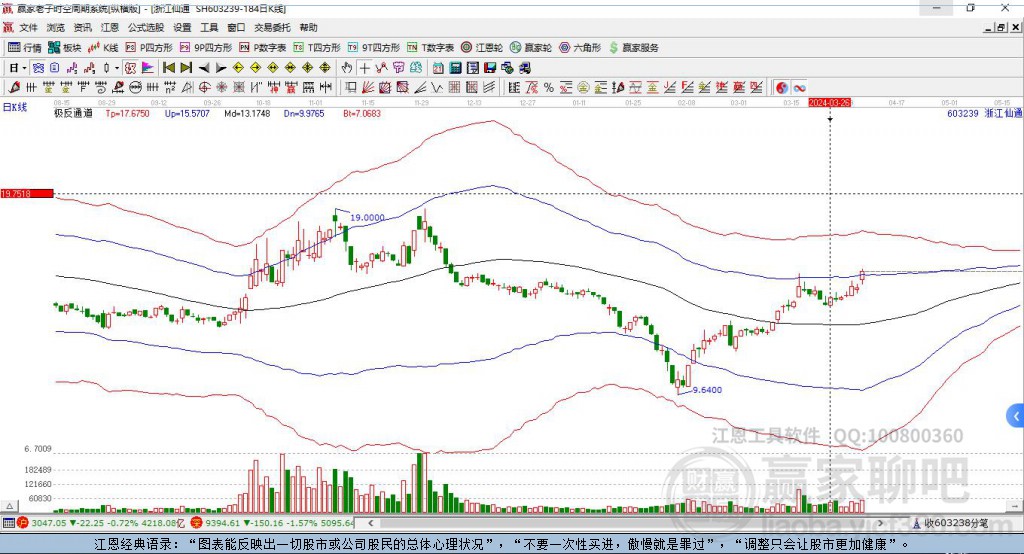
Task: Click the P四方形 button
Action: [x=149, y=48]
